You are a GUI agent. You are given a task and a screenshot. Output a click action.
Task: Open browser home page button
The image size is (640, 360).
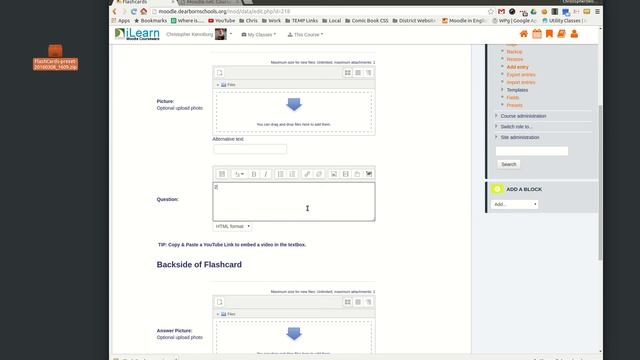143,11
